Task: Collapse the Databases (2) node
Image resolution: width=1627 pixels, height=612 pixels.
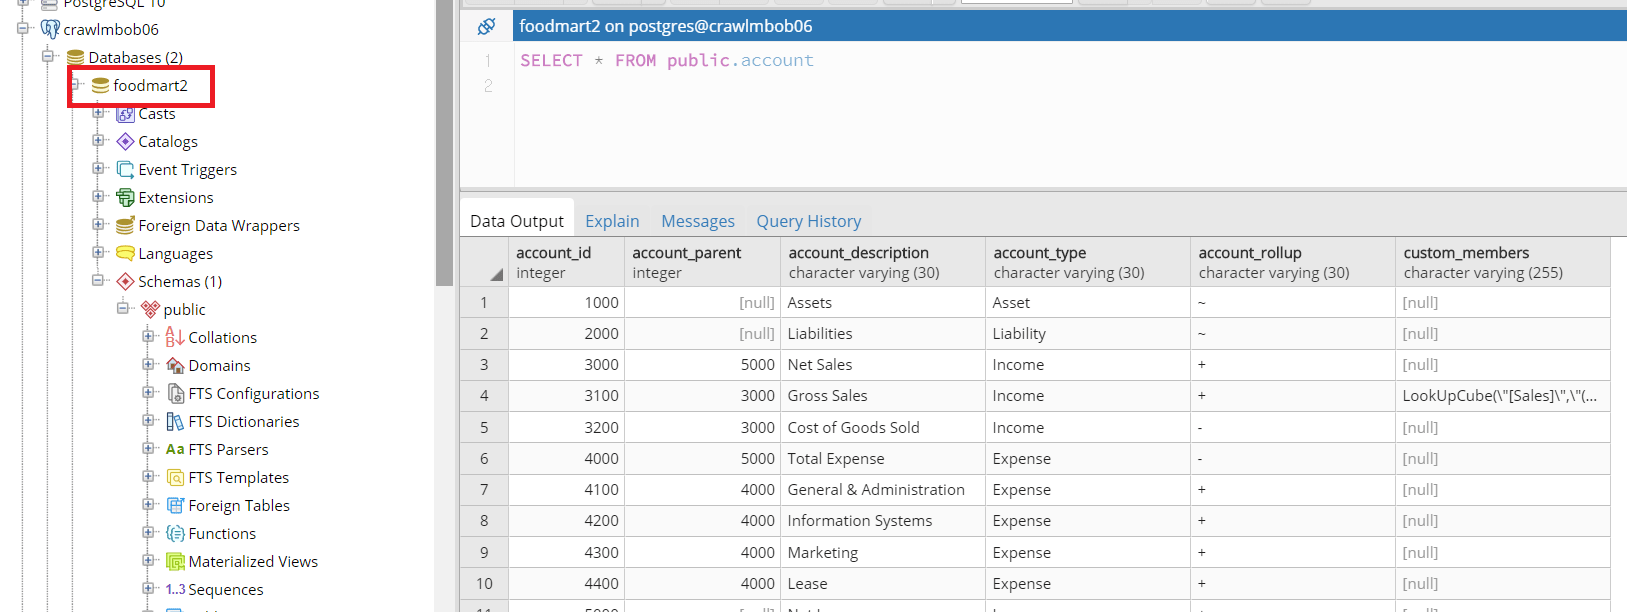Action: pos(48,56)
